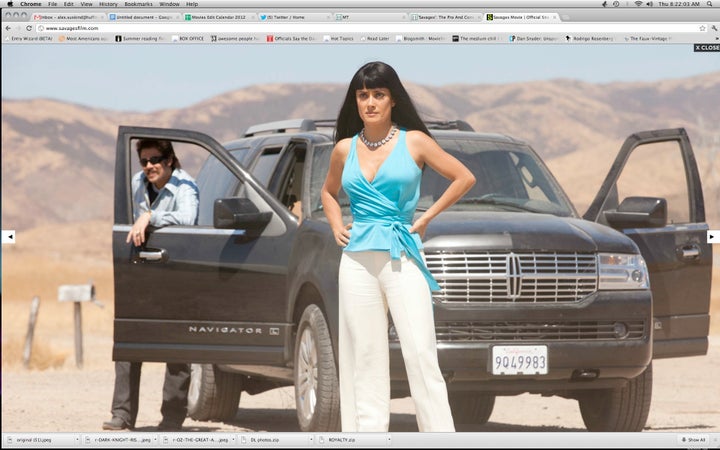This screenshot has width=720, height=450.
Task: Switch to the MT tab
Action: [x=371, y=17]
